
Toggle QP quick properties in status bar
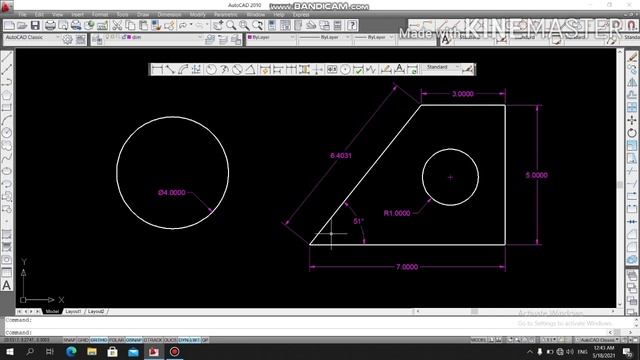205,340
